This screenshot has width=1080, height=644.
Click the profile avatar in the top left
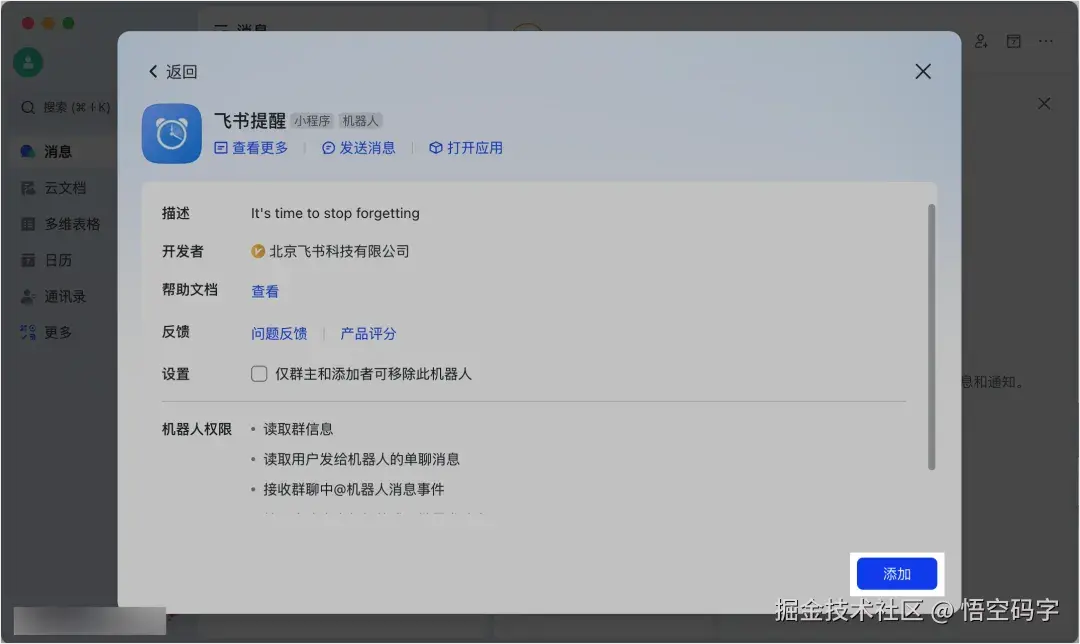coord(27,62)
